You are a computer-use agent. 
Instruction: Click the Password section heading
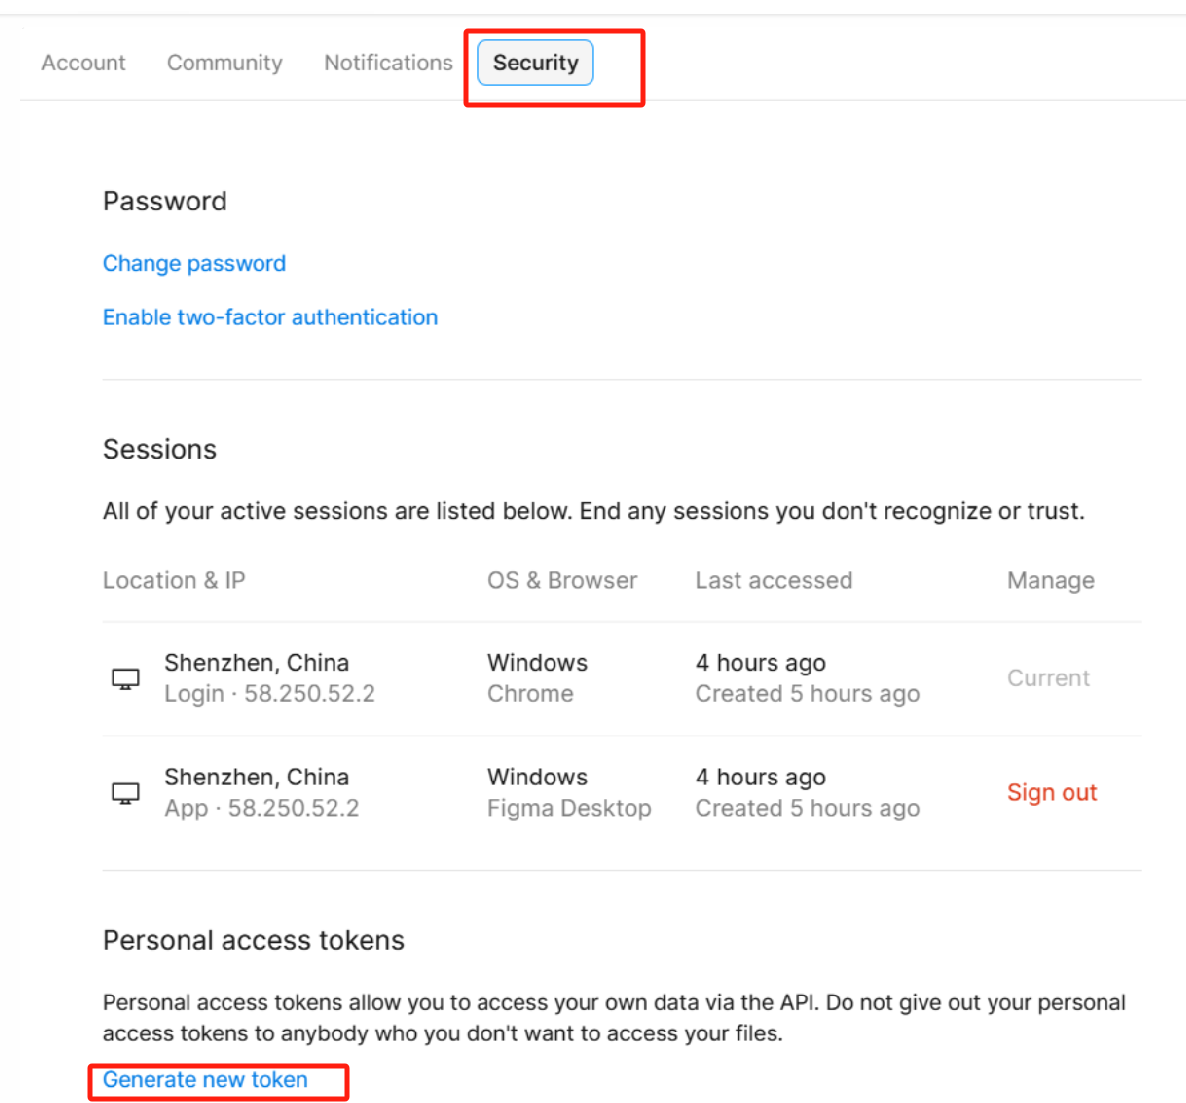point(165,201)
